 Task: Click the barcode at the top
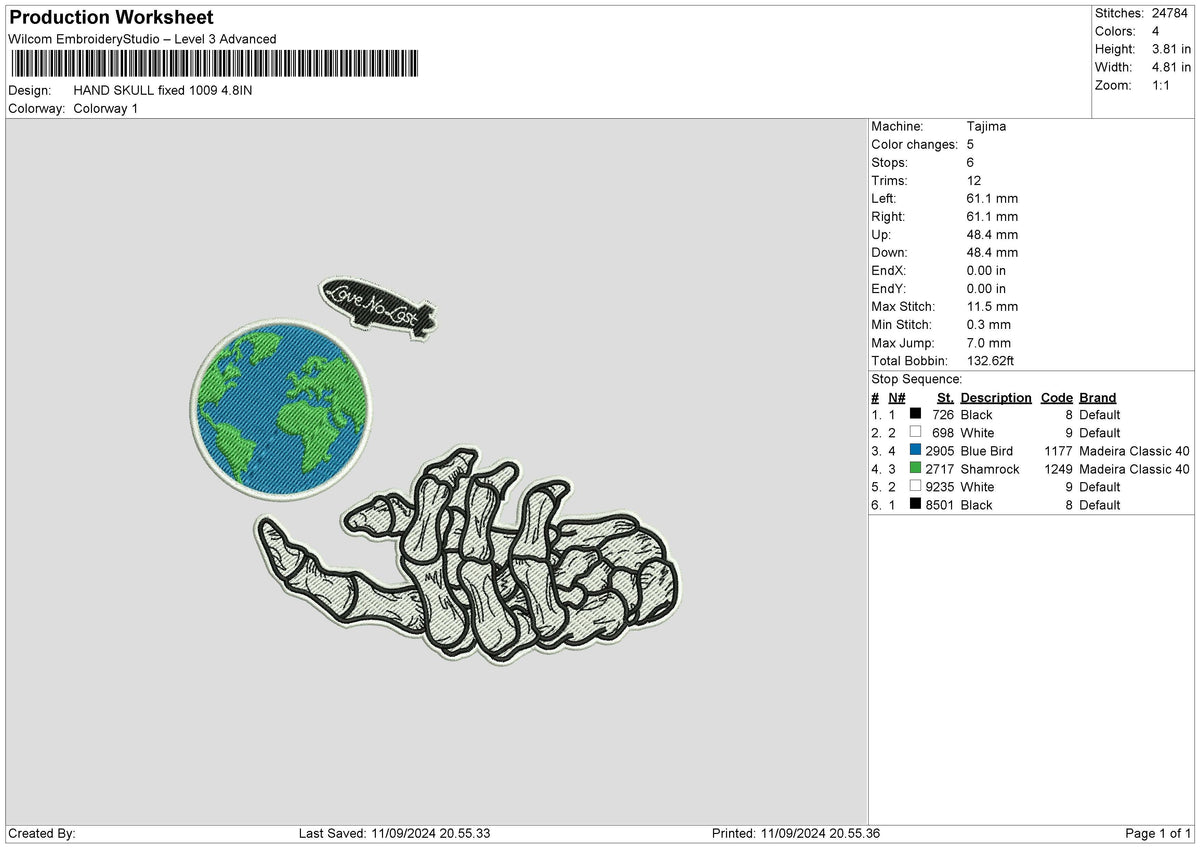[215, 62]
